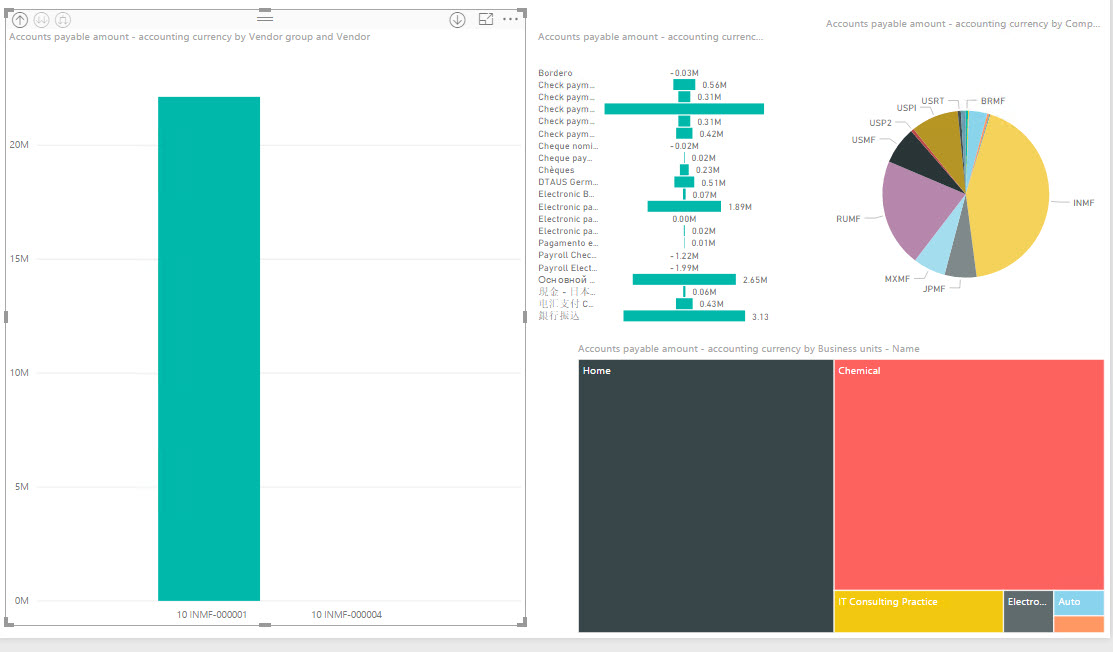Select the Auto treemap tile
Image resolution: width=1113 pixels, height=652 pixels.
1078,602
